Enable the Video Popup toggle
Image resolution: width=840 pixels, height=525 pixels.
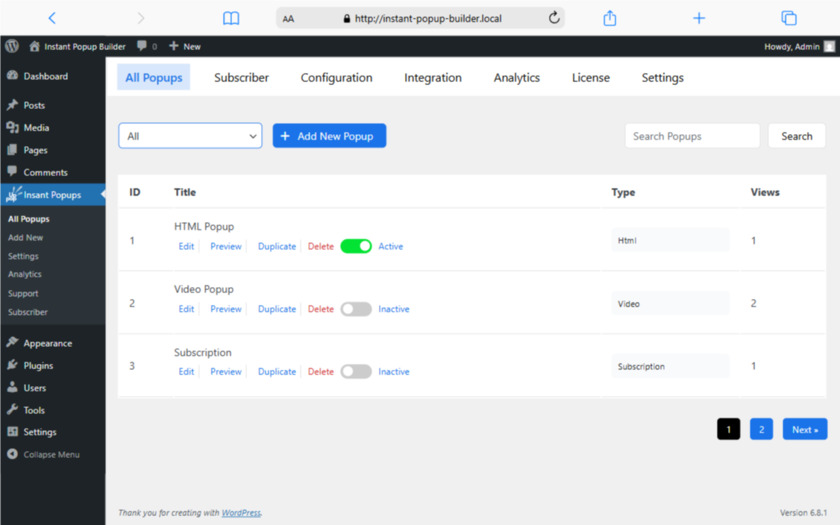[x=356, y=309]
